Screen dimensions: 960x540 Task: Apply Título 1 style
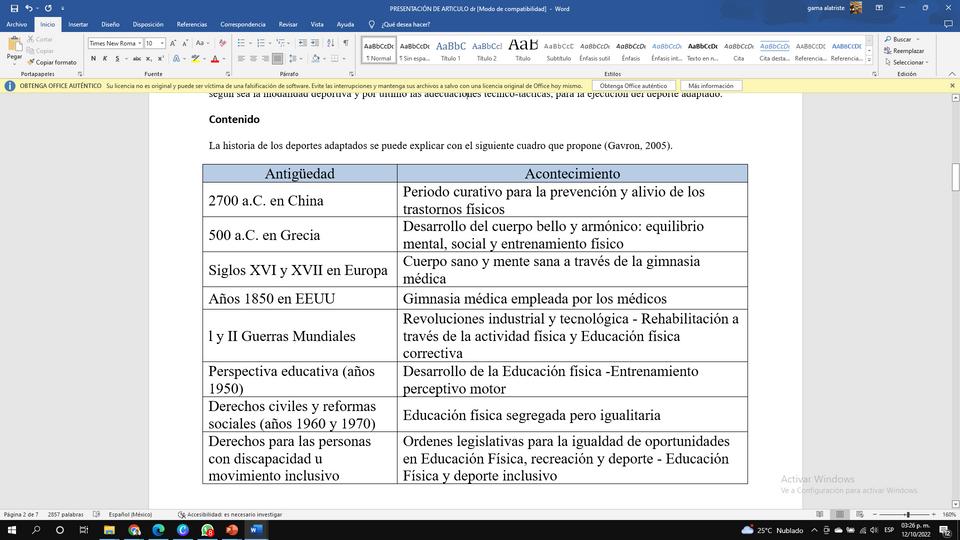point(451,50)
